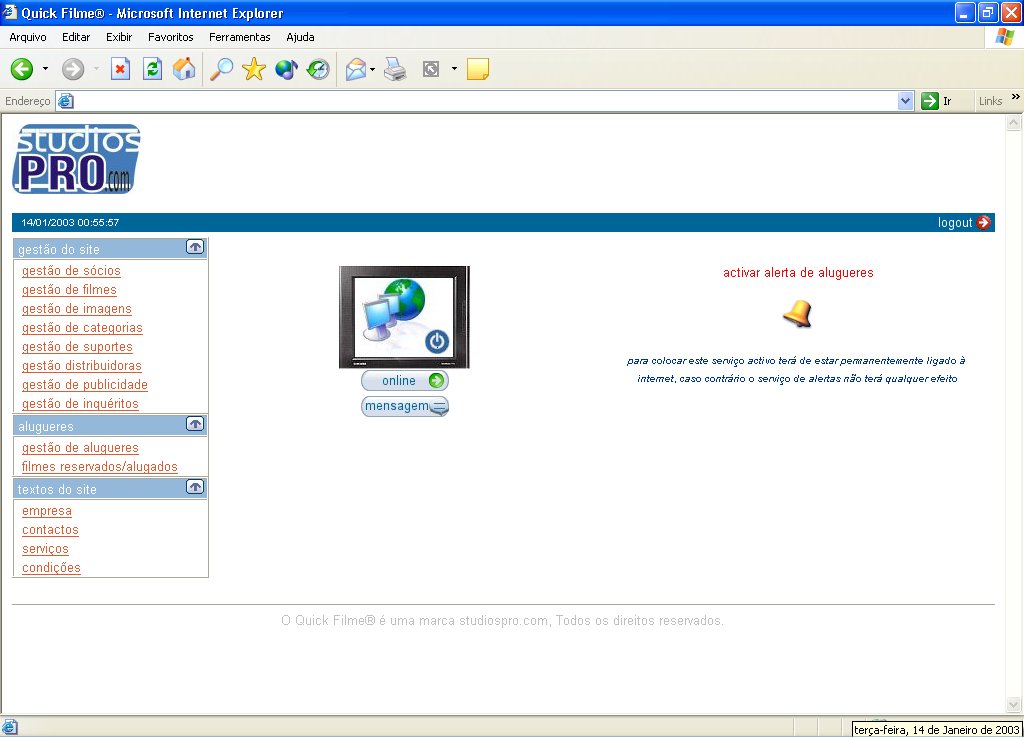Viewport: 1024px width, 737px height.
Task: Collapse the textos do site panel
Action: pos(195,487)
